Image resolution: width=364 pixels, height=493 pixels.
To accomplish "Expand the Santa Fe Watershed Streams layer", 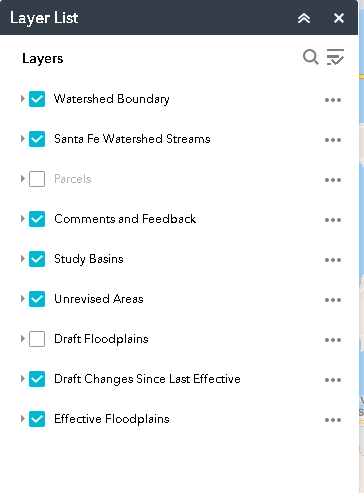I will click(x=23, y=138).
